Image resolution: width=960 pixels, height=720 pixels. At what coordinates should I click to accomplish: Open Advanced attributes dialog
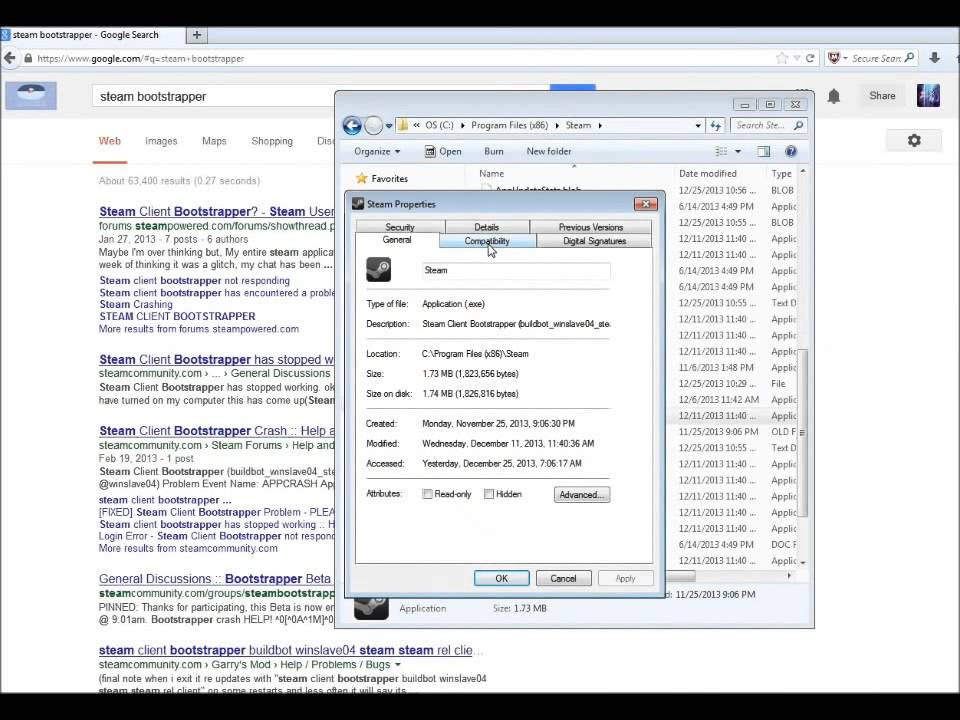tap(582, 495)
